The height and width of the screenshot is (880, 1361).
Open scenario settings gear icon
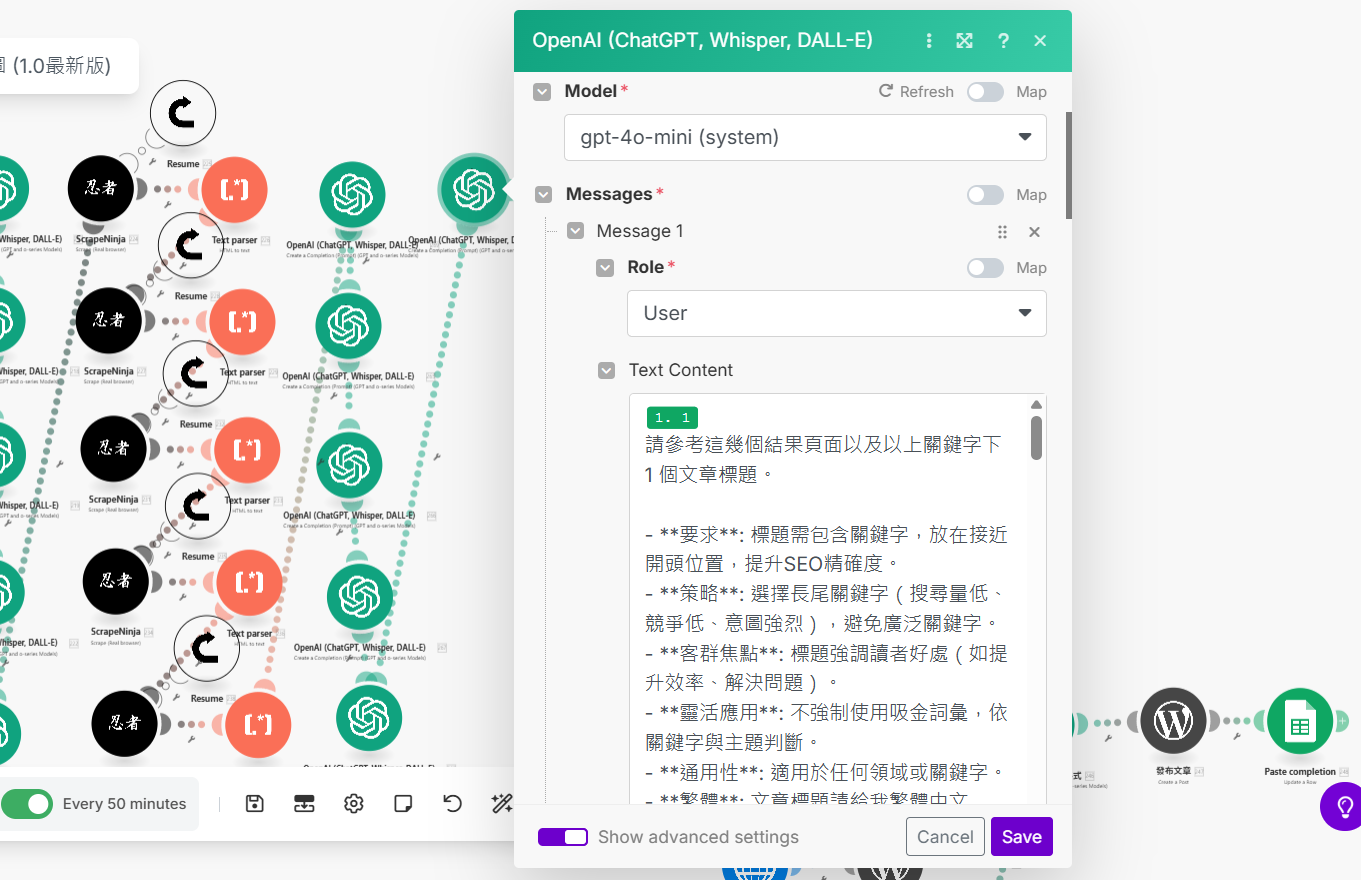coord(353,803)
